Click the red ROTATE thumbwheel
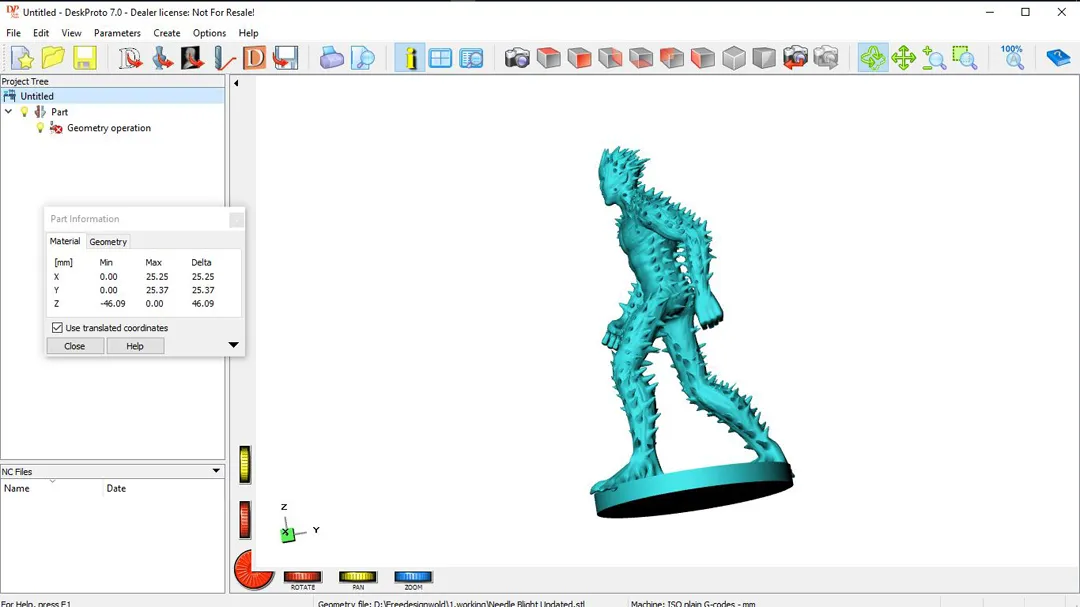This screenshot has height=607, width=1080. click(303, 577)
